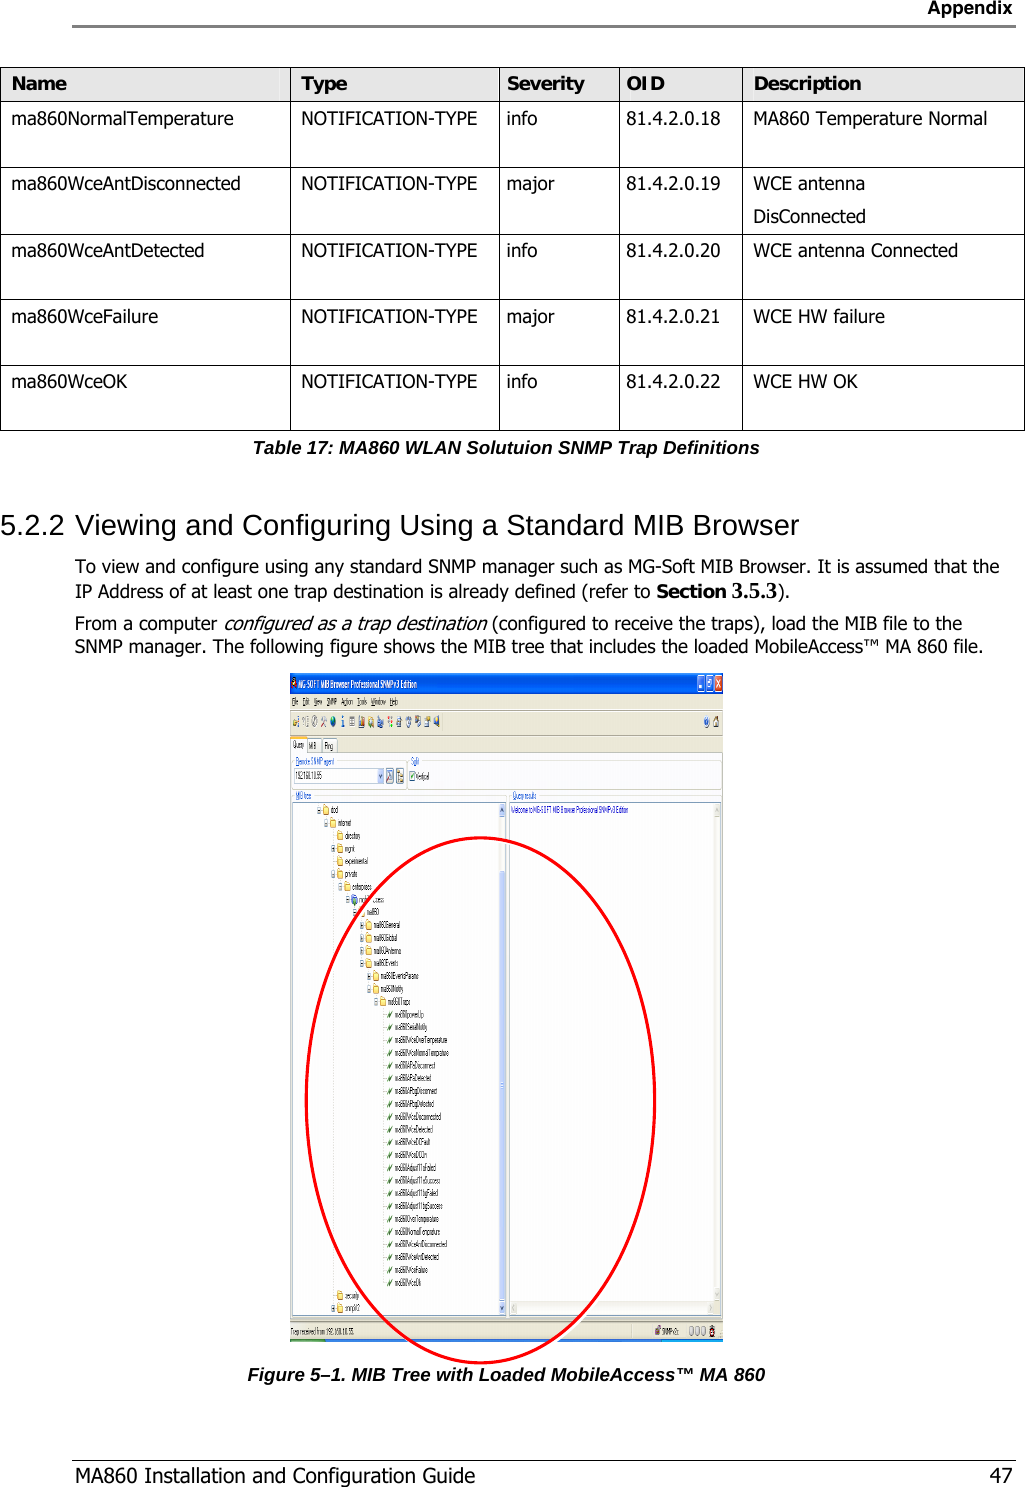Screen dimensions: 1025x1487
Task: Click the contact agent icon beside address dropdown
Action: pyautogui.click(x=390, y=776)
